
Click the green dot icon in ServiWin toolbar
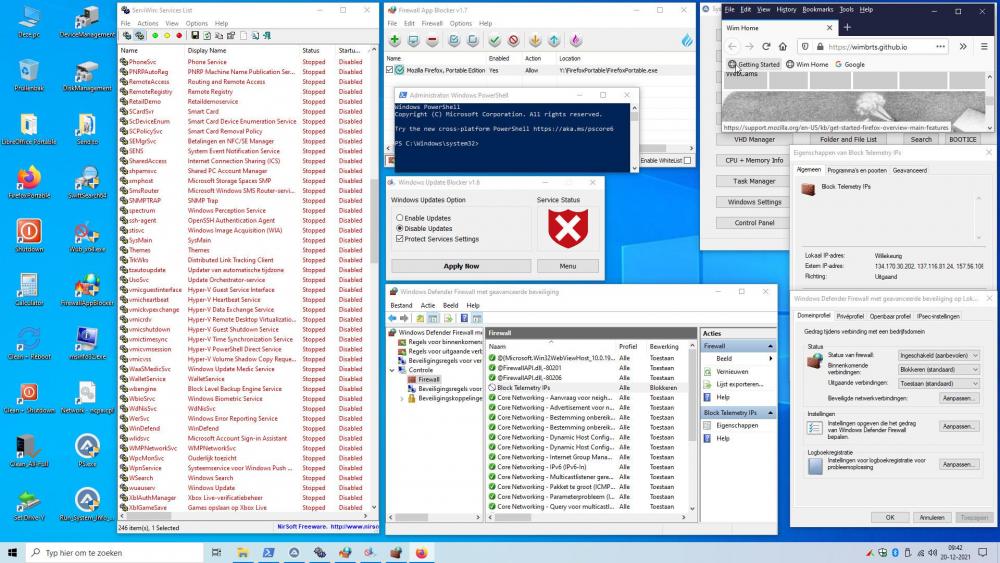155,36
